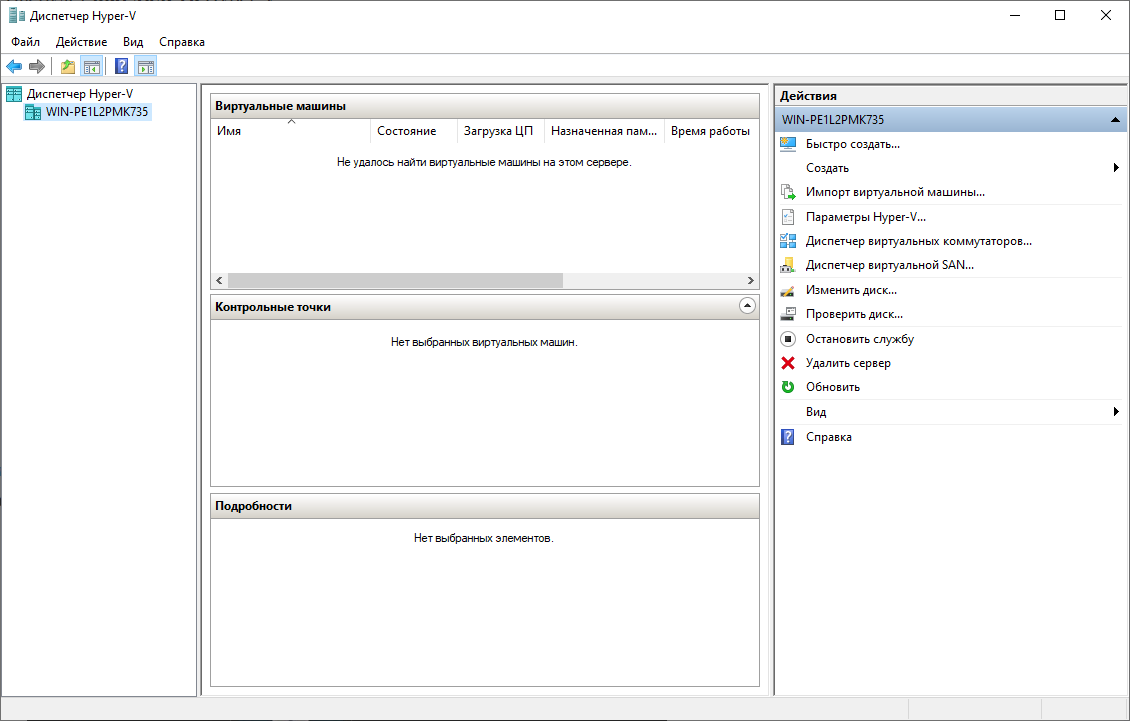Open the Справка menu in menu bar
This screenshot has width=1130, height=721.
[182, 42]
